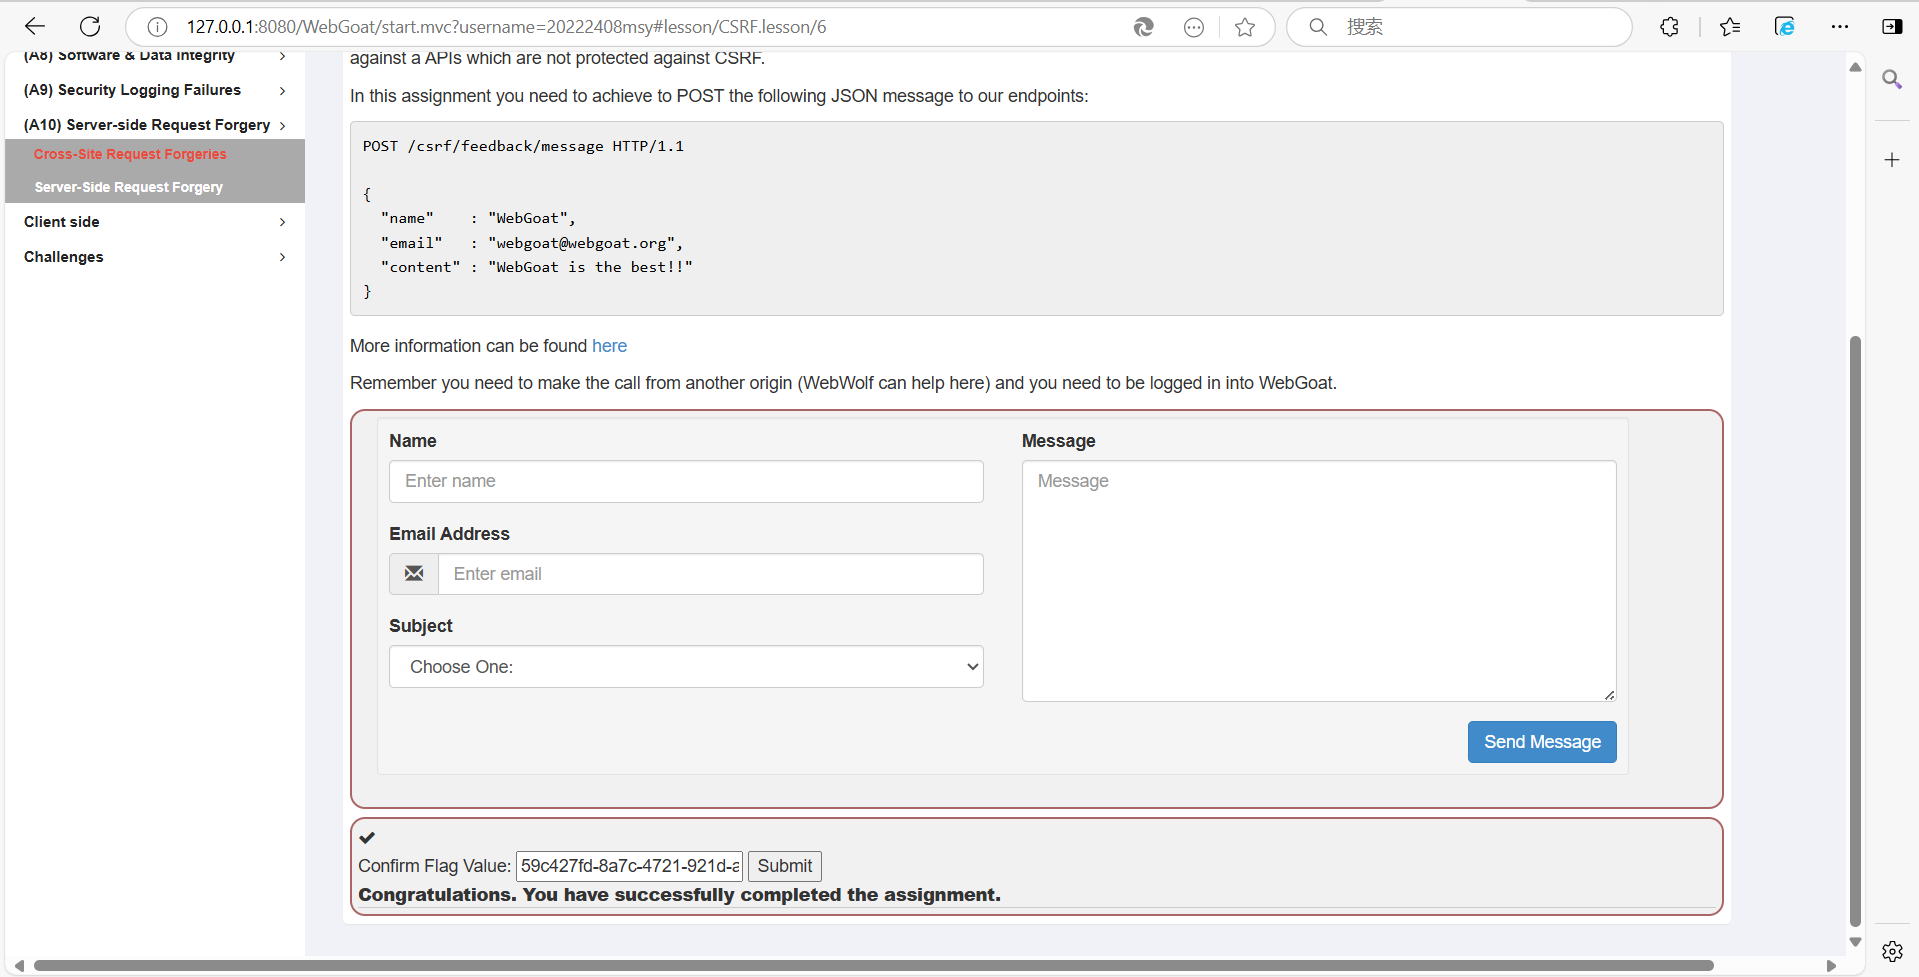Submit the confirm flag value
1919x977 pixels.
[x=785, y=866]
